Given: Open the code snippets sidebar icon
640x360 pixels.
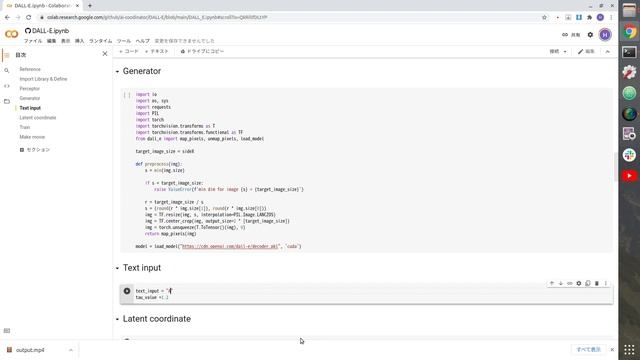Looking at the screenshot, I should [7, 86].
